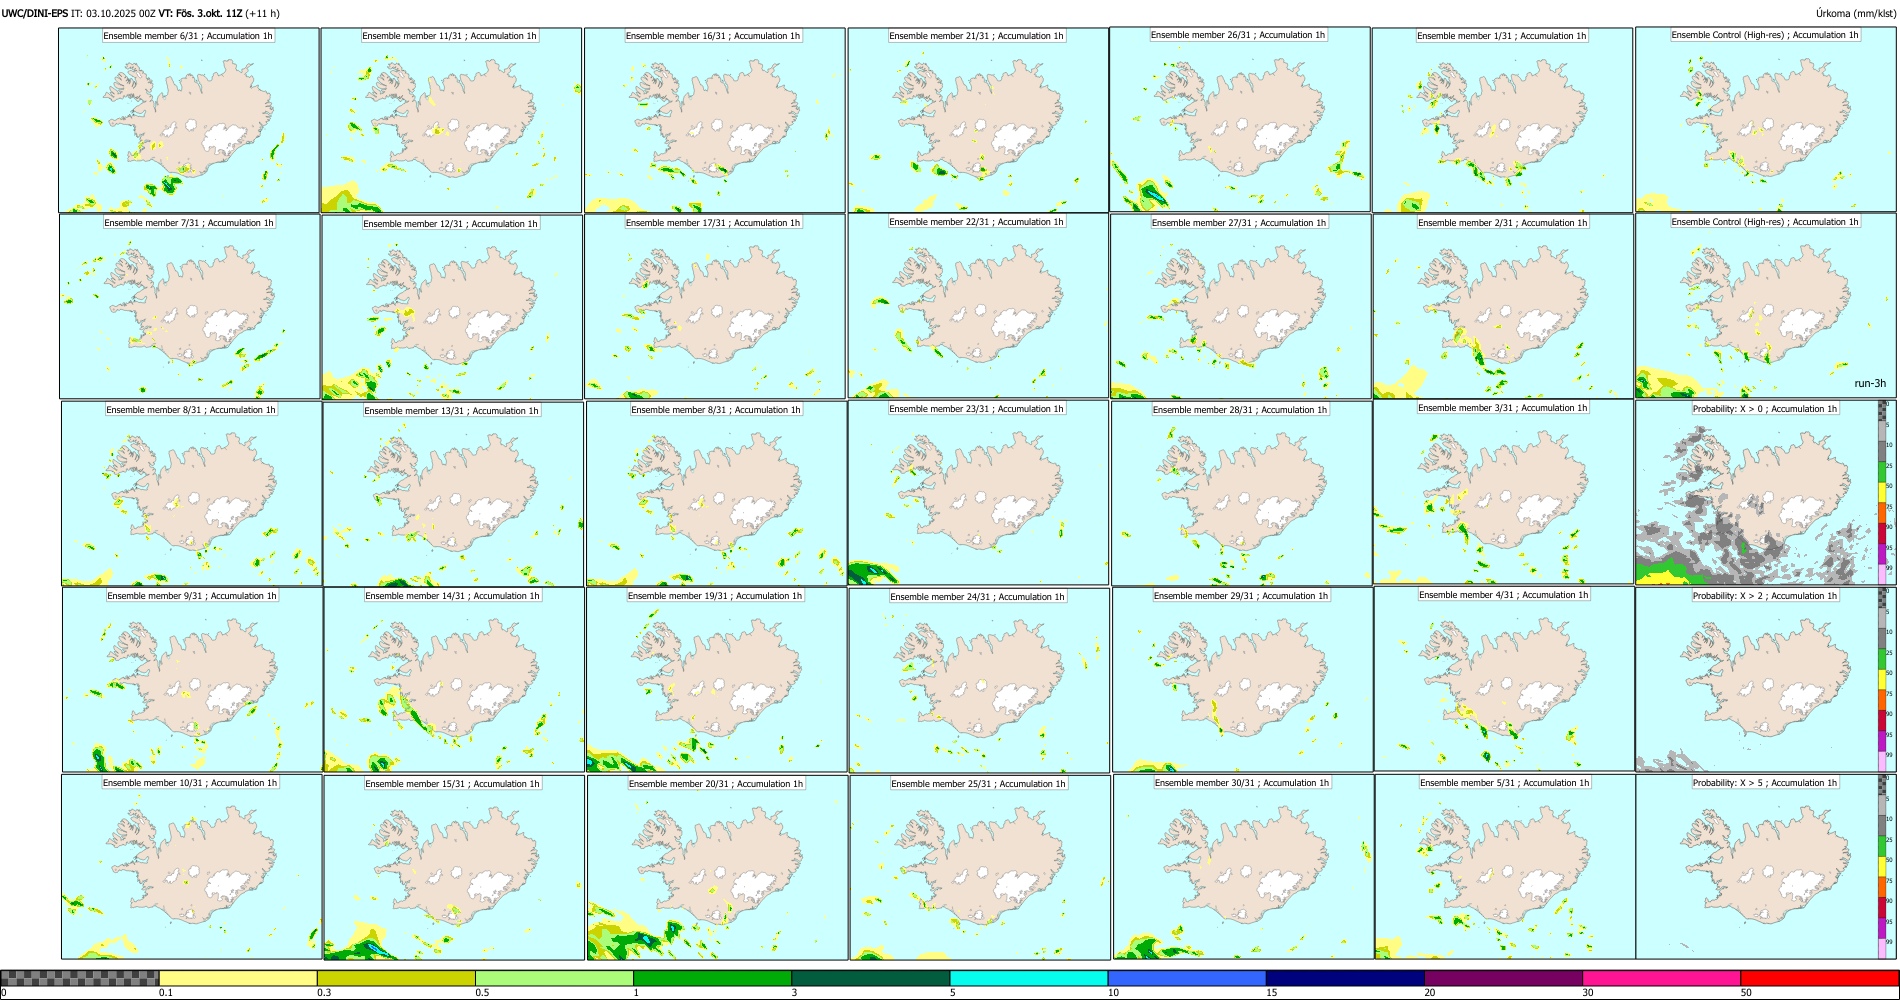Open the Ensemble Control map marked run-3h
The height and width of the screenshot is (1000, 1900).
click(1766, 306)
